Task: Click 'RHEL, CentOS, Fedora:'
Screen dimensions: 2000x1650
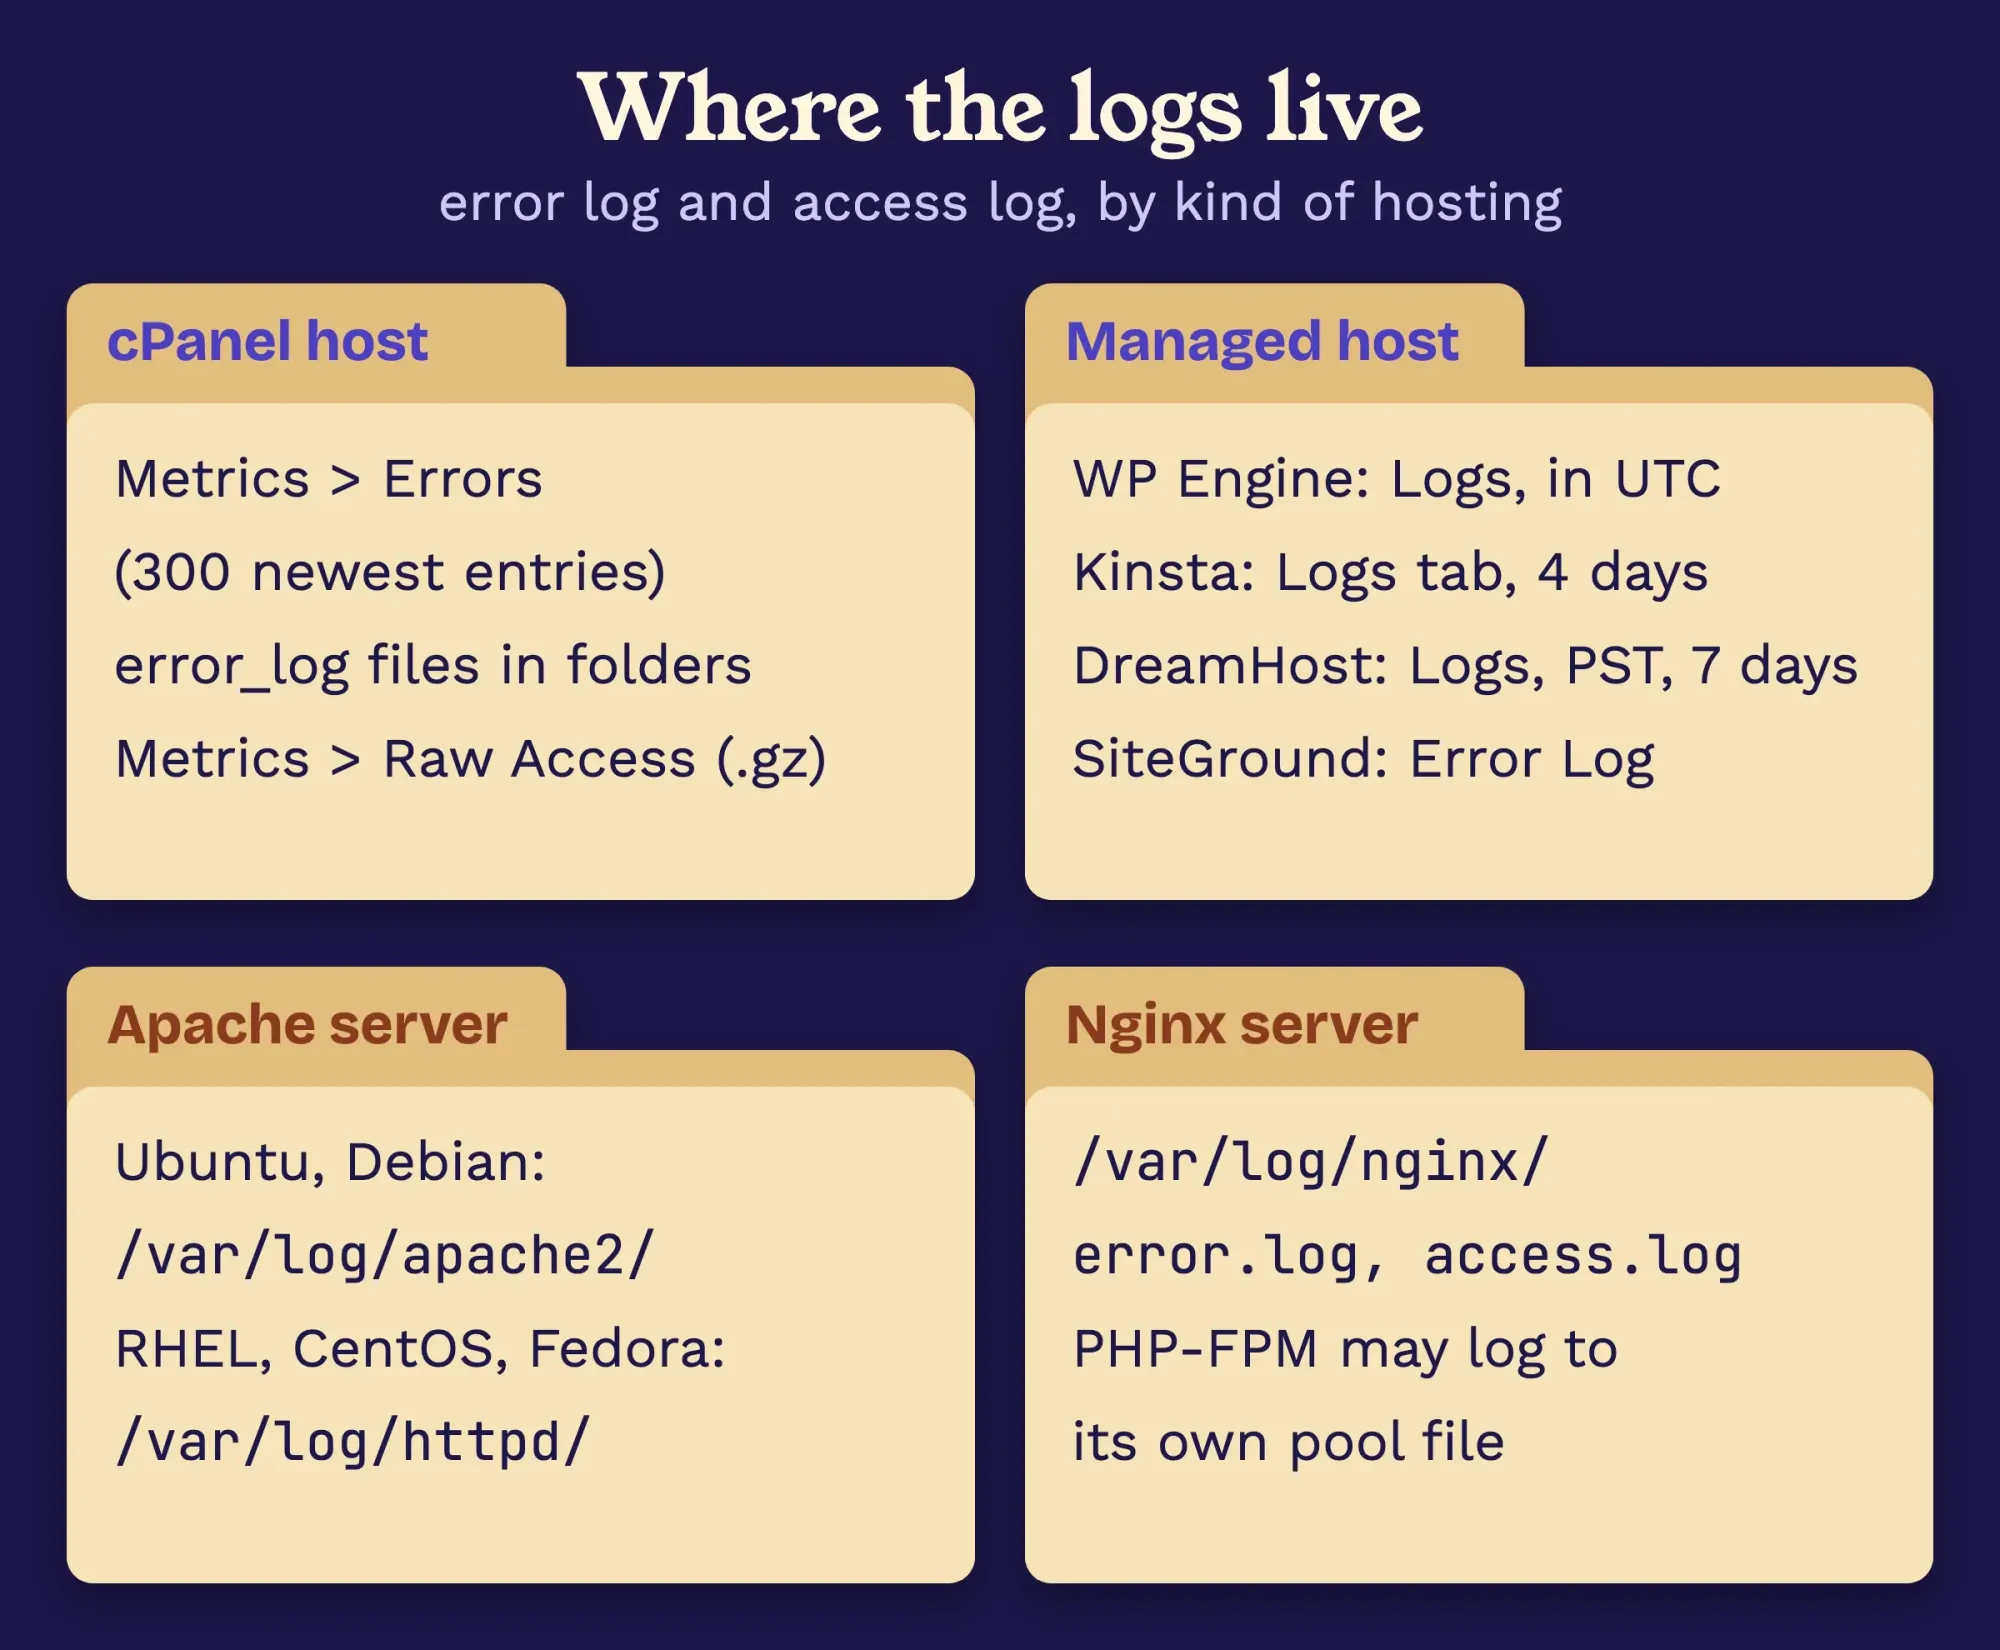Action: click(420, 1350)
